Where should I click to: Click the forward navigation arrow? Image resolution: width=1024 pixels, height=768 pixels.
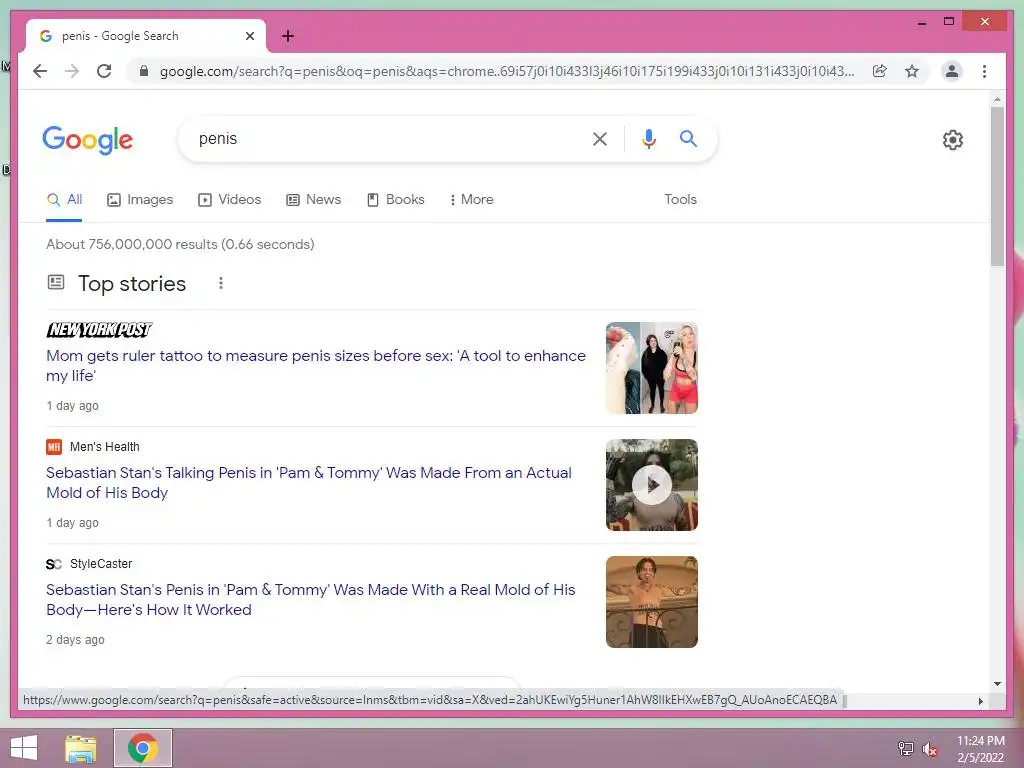[72, 71]
